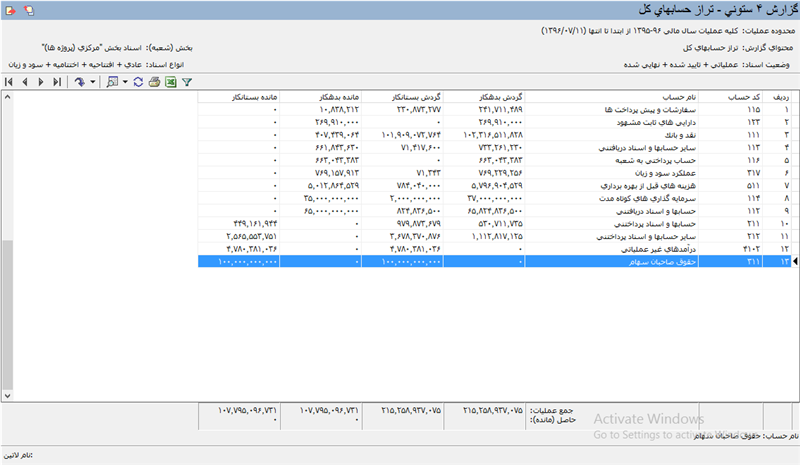Viewport: 800px width, 465px height.
Task: Click the left title bar window icon
Action: (9, 9)
